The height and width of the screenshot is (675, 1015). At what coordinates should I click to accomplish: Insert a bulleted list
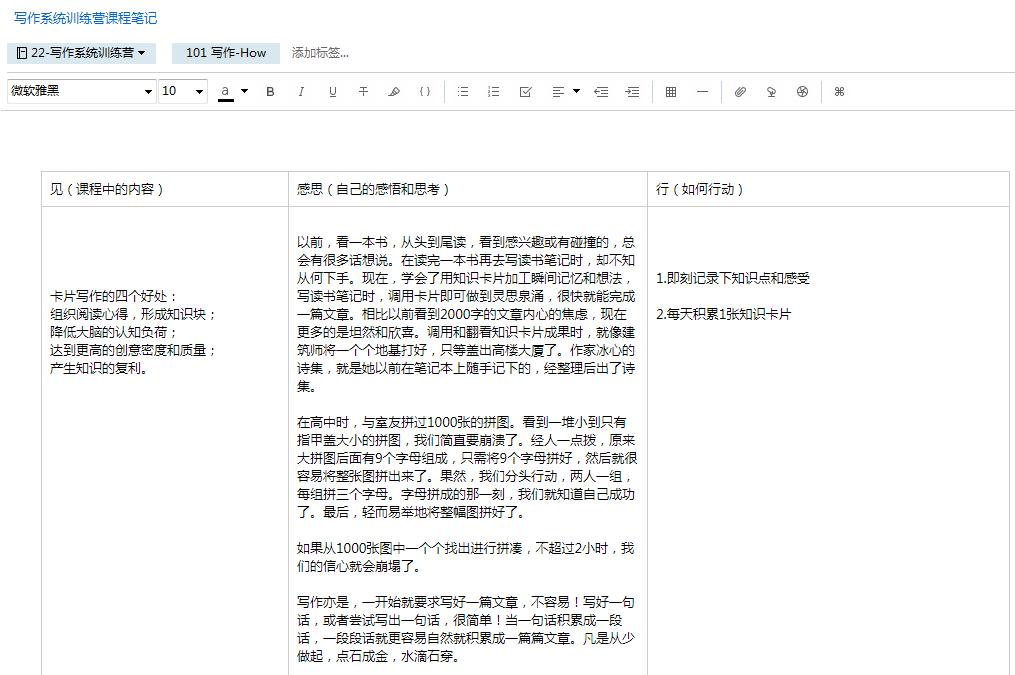463,92
